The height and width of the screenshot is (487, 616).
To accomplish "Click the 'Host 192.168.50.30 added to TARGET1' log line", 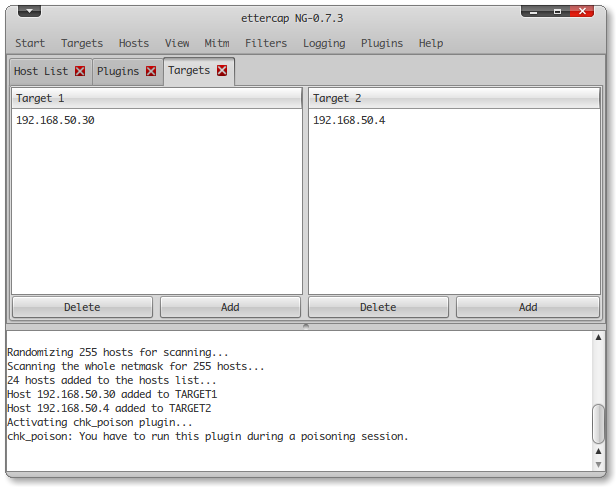I will point(112,394).
